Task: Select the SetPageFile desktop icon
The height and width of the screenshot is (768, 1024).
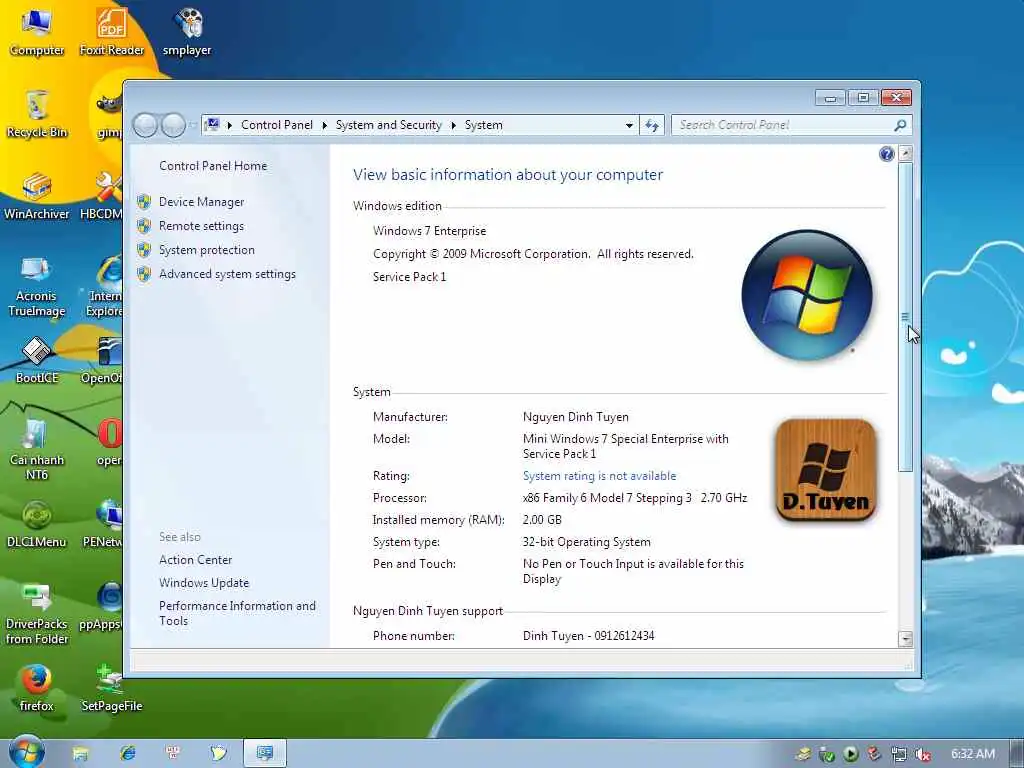Action: coord(112,688)
